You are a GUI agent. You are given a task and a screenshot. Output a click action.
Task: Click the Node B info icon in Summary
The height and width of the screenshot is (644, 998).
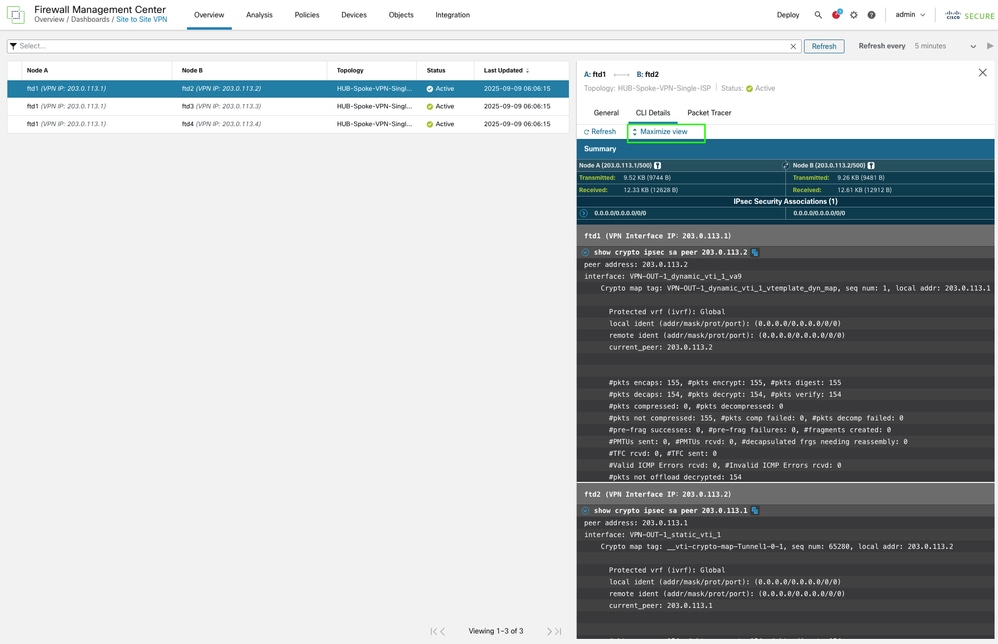871,165
